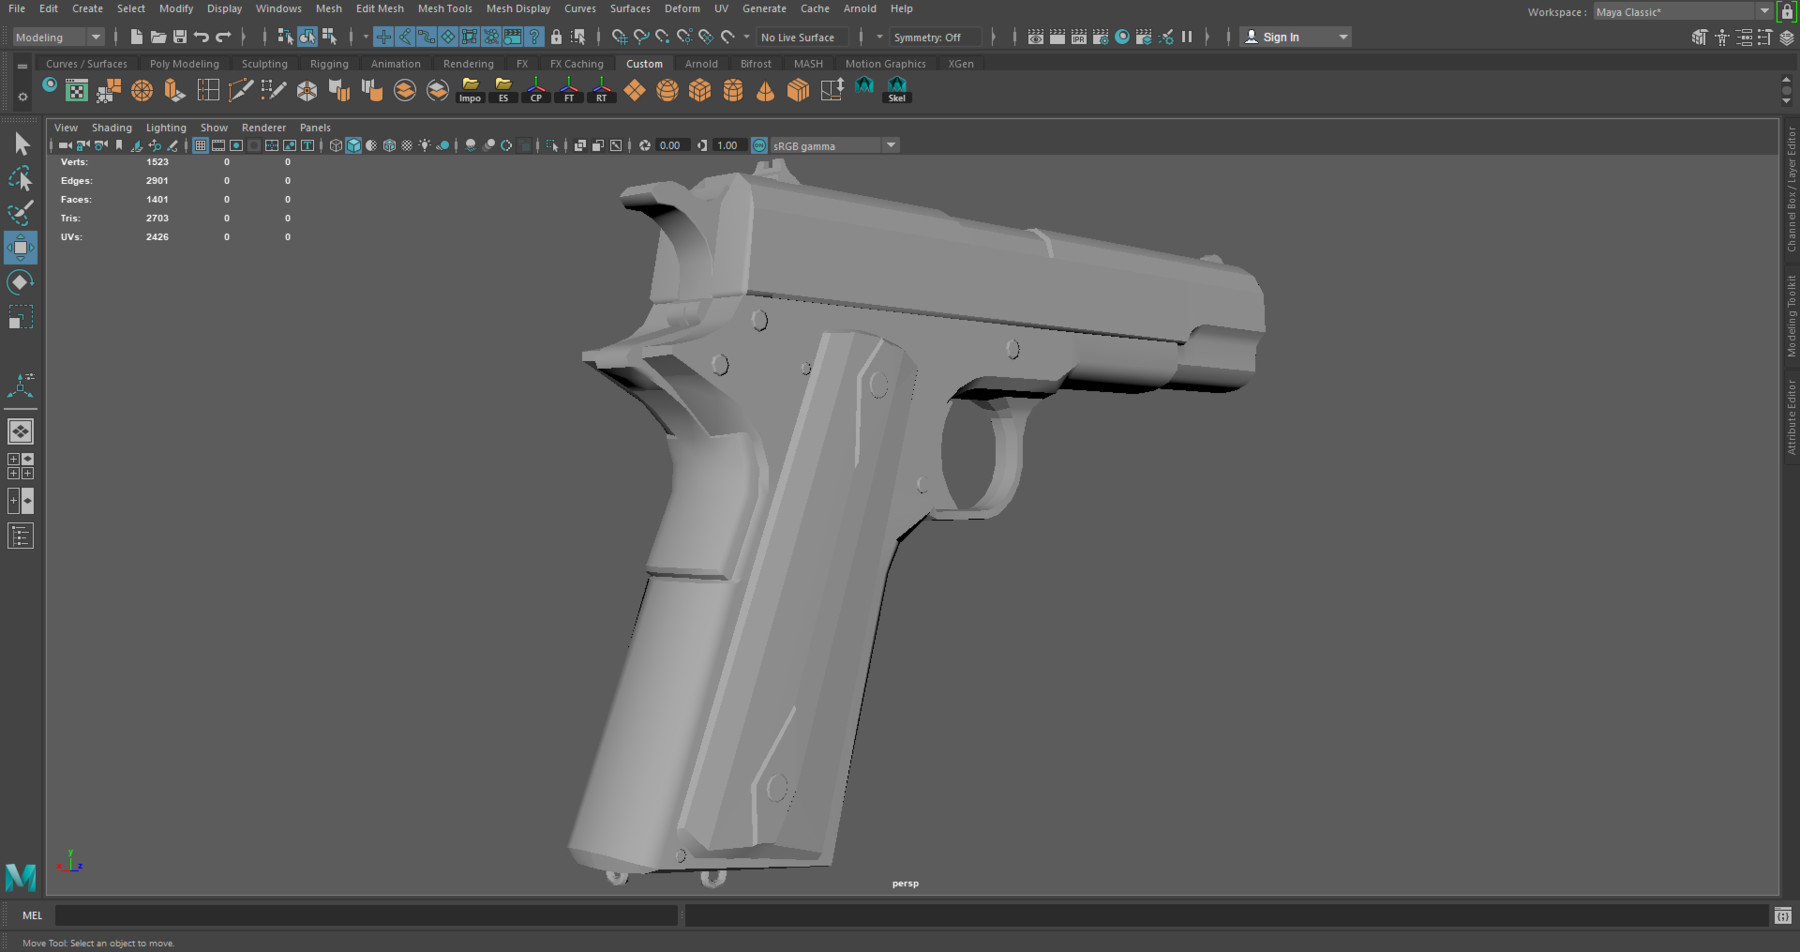
Task: Switch to the Poly Modeling shelf tab
Action: click(x=184, y=63)
